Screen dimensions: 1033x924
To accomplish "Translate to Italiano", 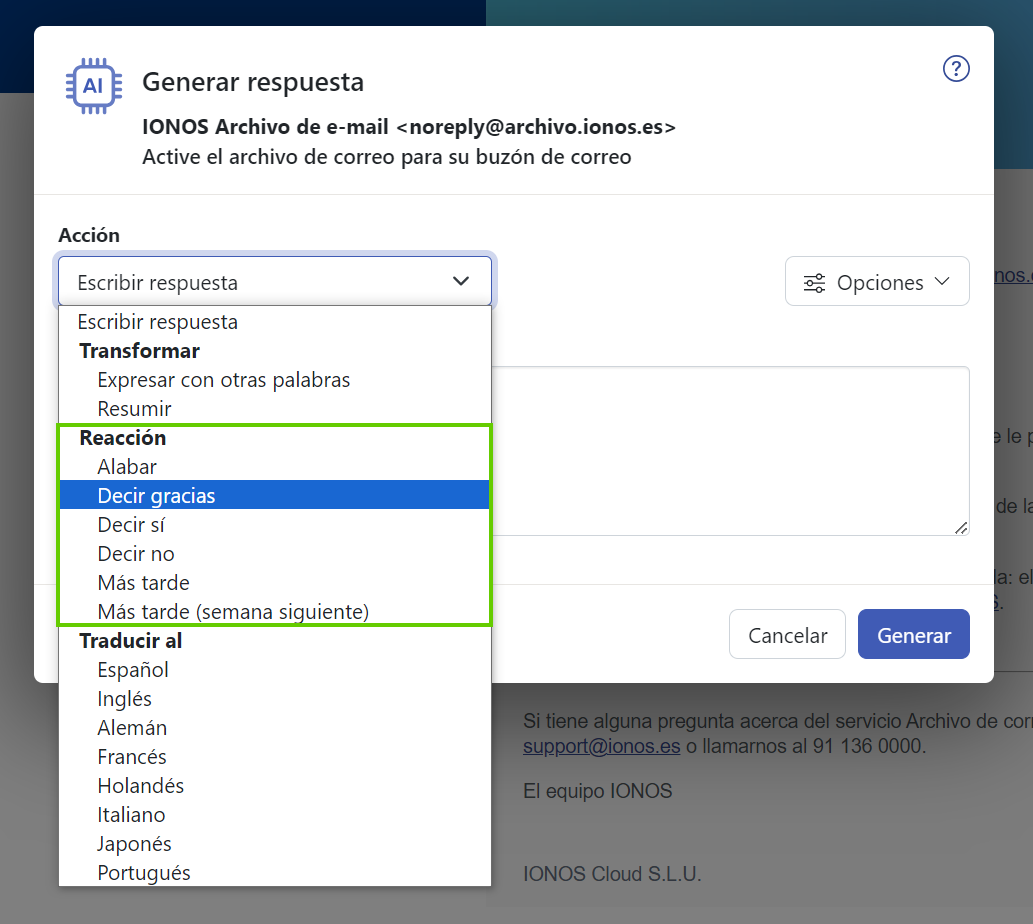I will [275, 815].
